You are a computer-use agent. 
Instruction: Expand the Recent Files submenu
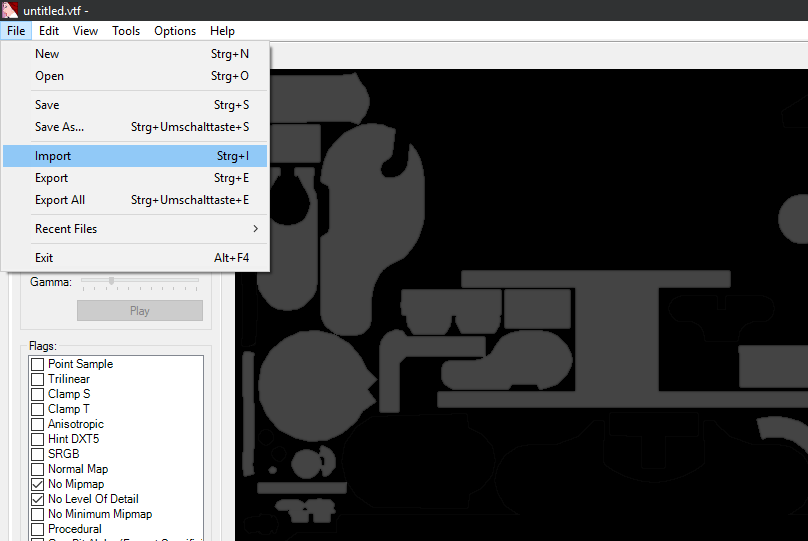point(135,229)
